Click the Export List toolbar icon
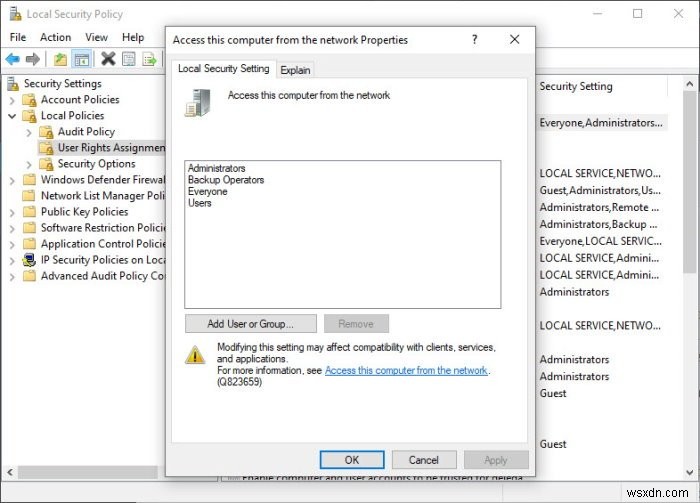Screen dimensions: 700x503 click(150, 58)
